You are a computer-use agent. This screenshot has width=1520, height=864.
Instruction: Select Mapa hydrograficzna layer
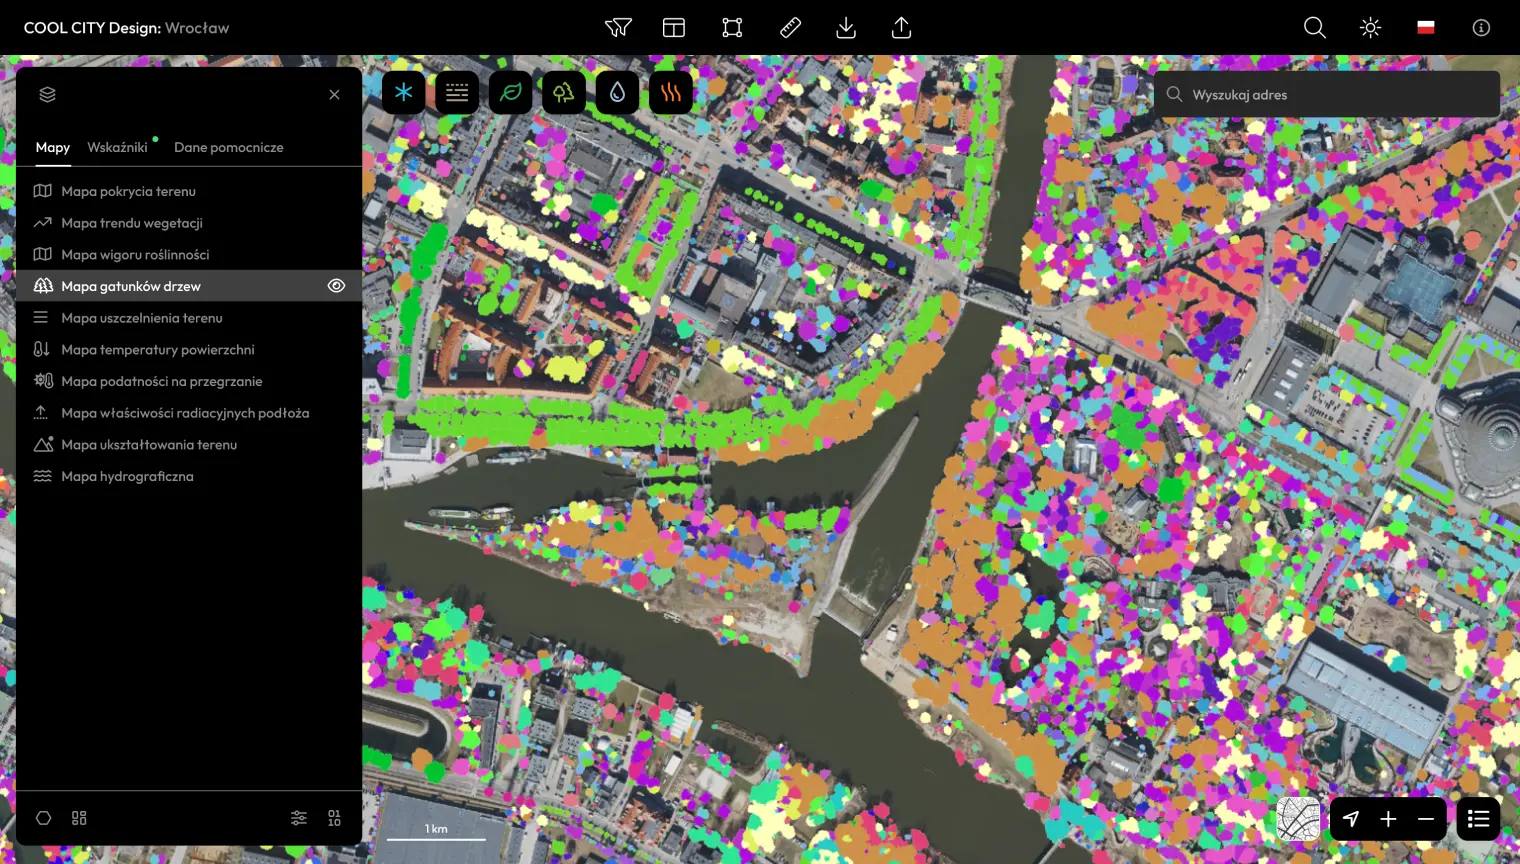(189, 476)
